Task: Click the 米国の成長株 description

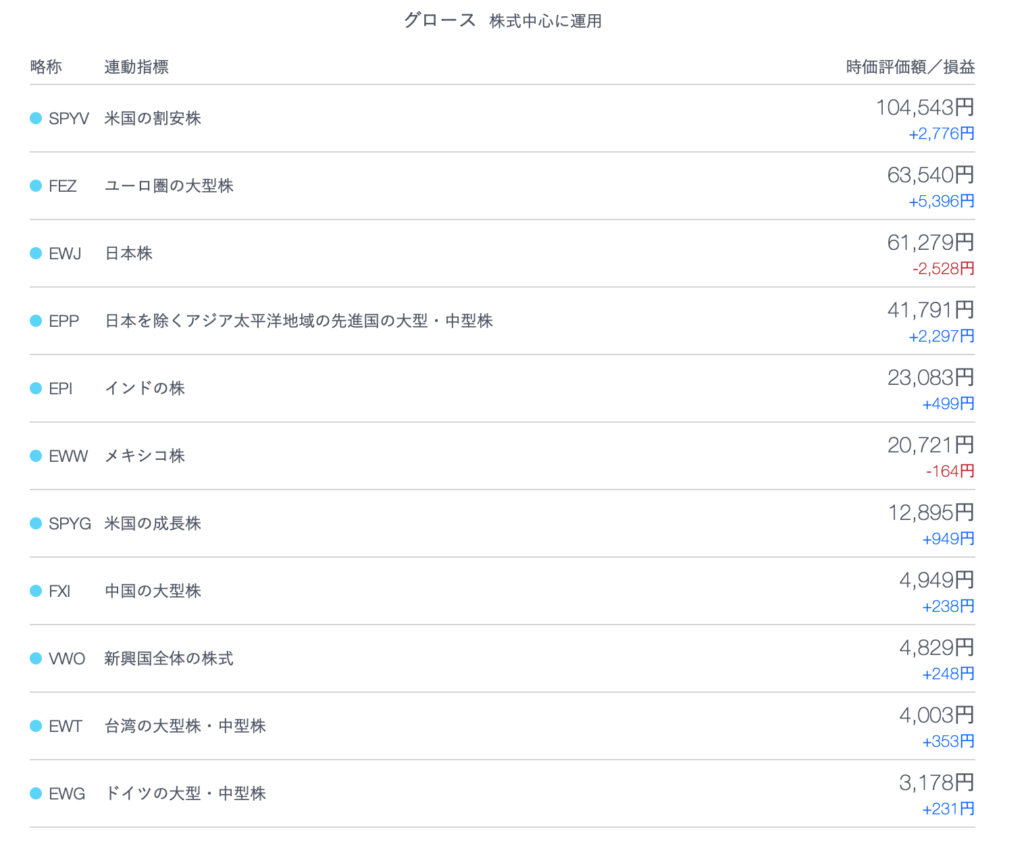Action: (153, 524)
